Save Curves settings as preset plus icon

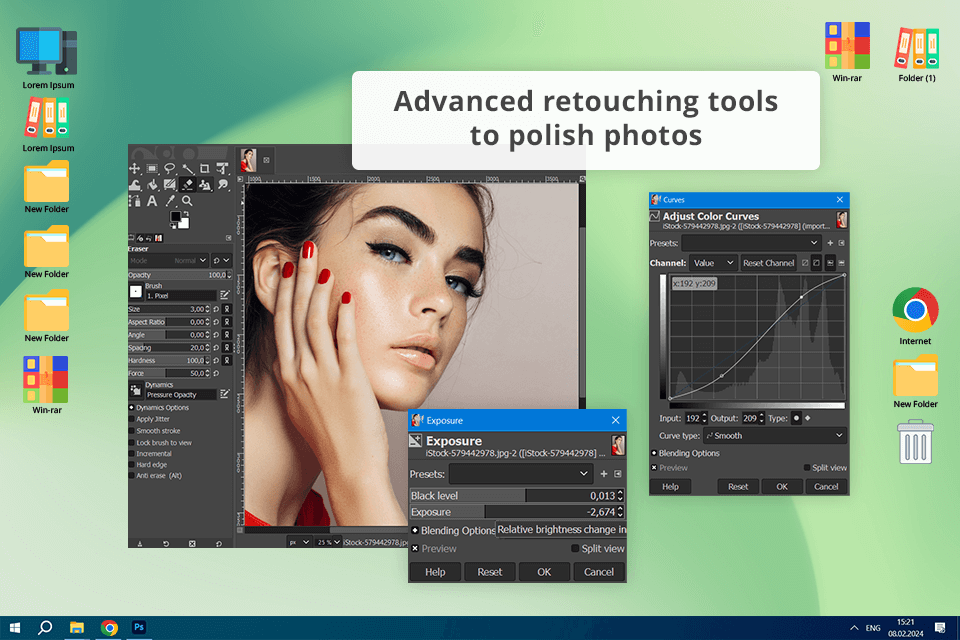point(830,243)
